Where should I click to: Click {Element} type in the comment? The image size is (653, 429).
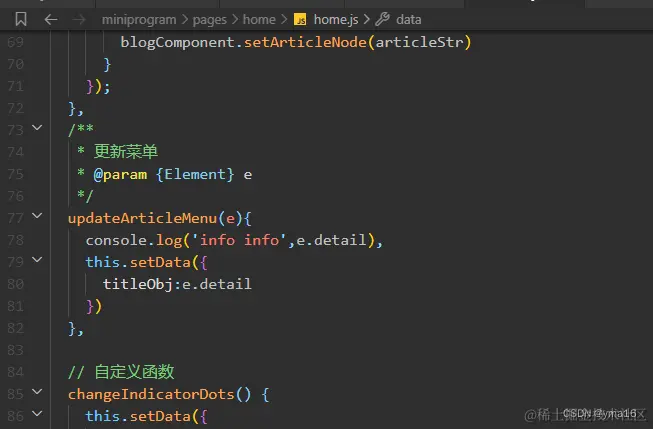pyautogui.click(x=195, y=174)
